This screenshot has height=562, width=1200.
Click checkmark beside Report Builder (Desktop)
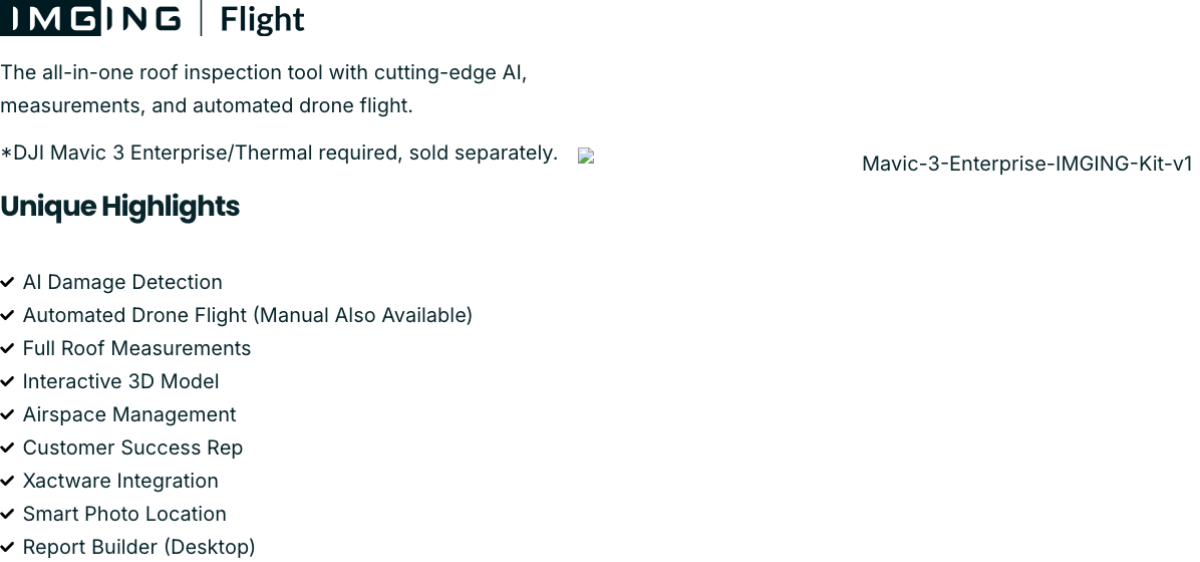(8, 547)
